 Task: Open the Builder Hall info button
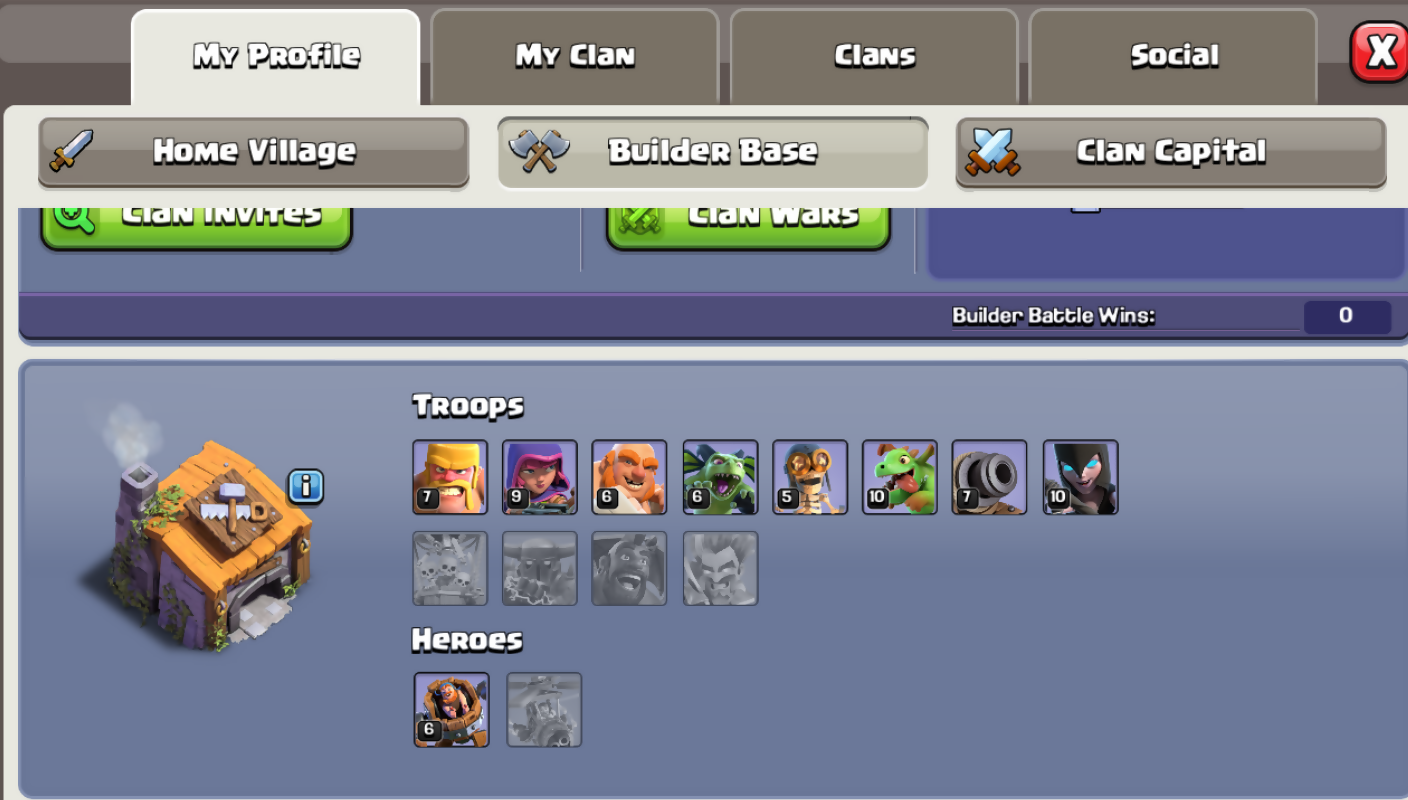[306, 487]
